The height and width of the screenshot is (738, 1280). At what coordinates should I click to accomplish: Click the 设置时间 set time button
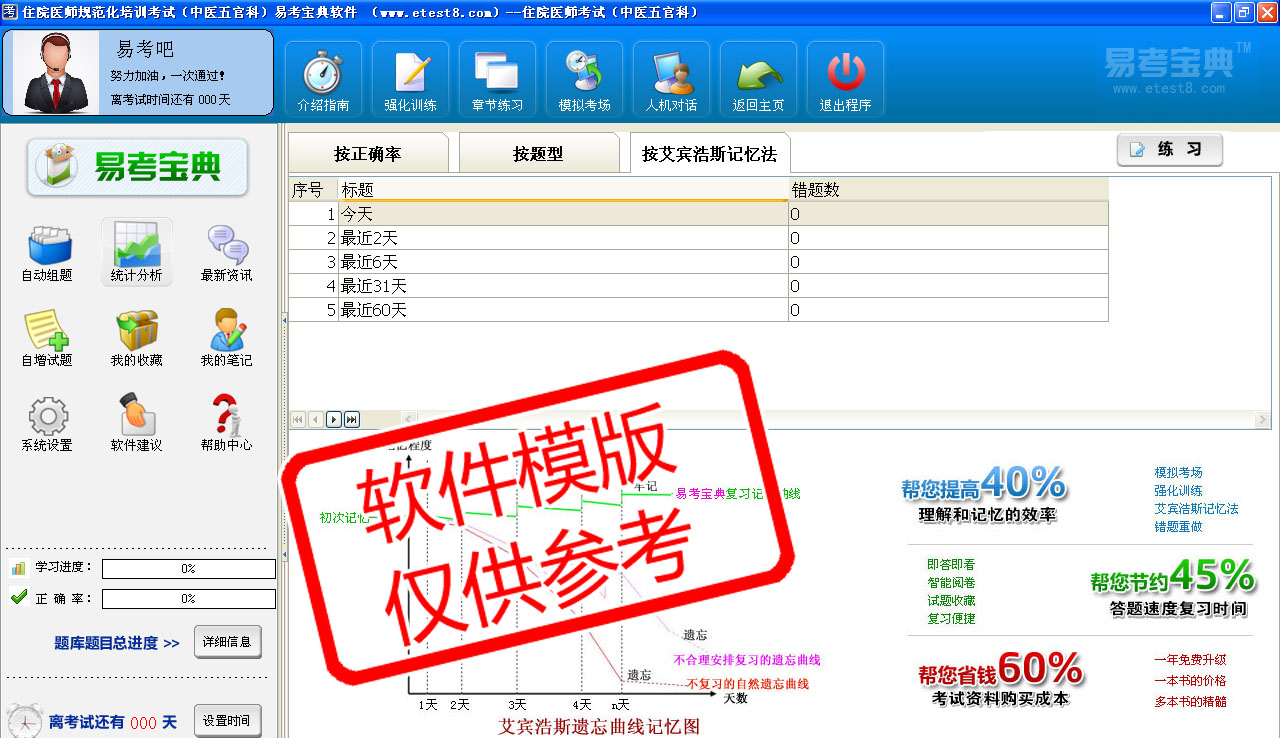pyautogui.click(x=227, y=721)
